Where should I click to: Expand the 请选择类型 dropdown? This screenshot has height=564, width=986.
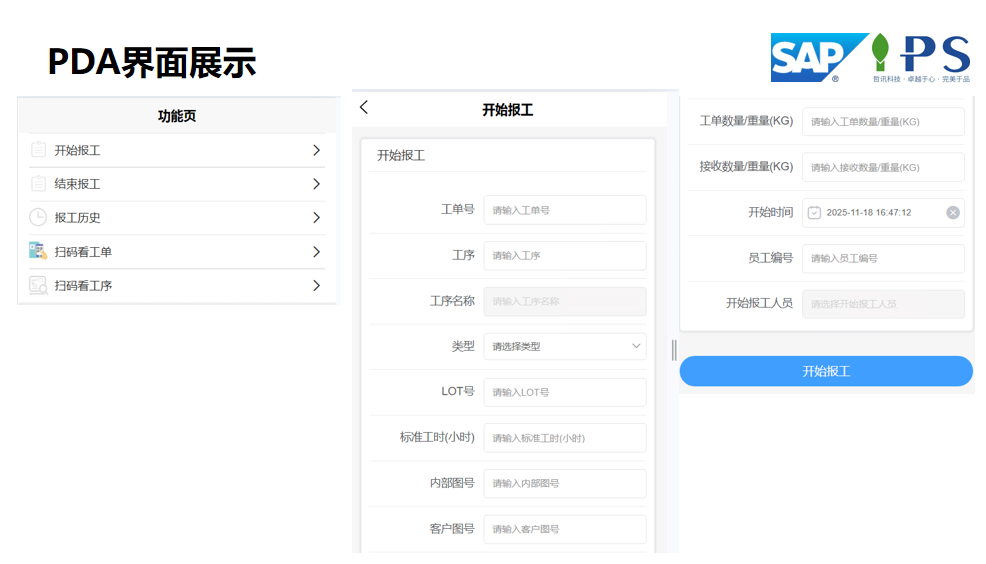pyautogui.click(x=565, y=346)
